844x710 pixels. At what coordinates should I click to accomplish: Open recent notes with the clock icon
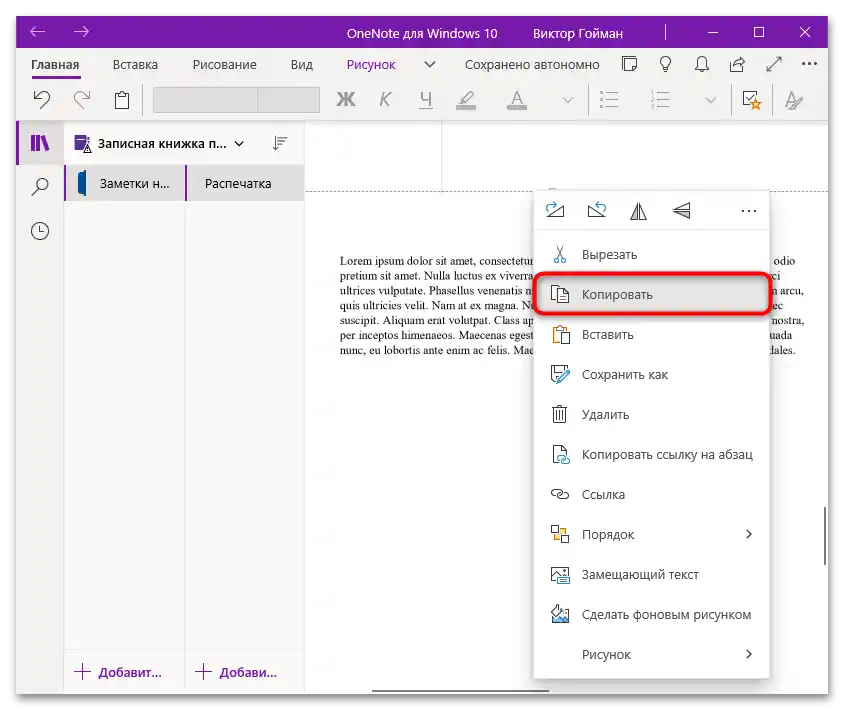point(40,231)
